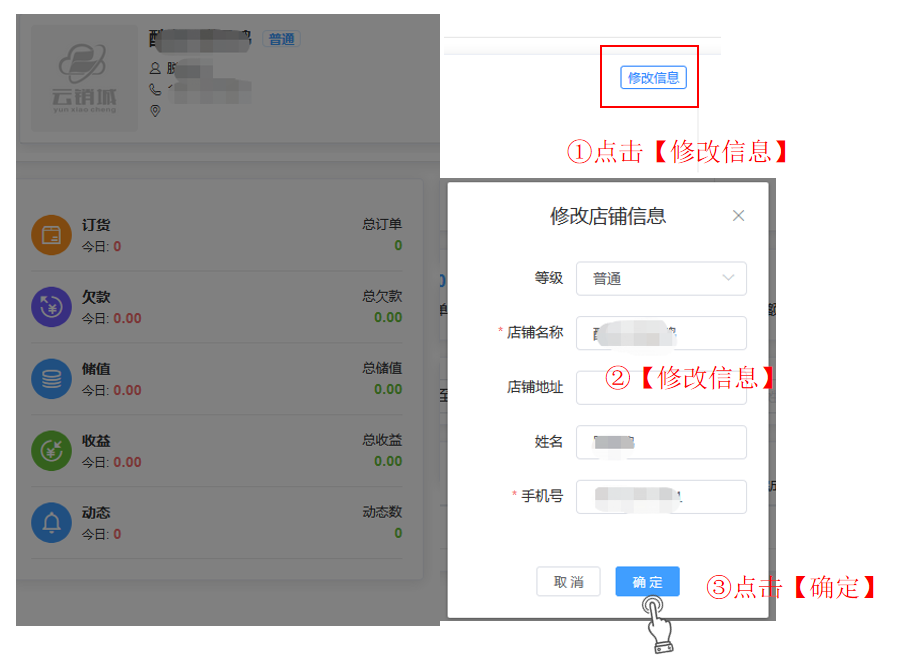Click the 欠款 label text
Viewport: 905px width, 666px height.
pyautogui.click(x=96, y=297)
